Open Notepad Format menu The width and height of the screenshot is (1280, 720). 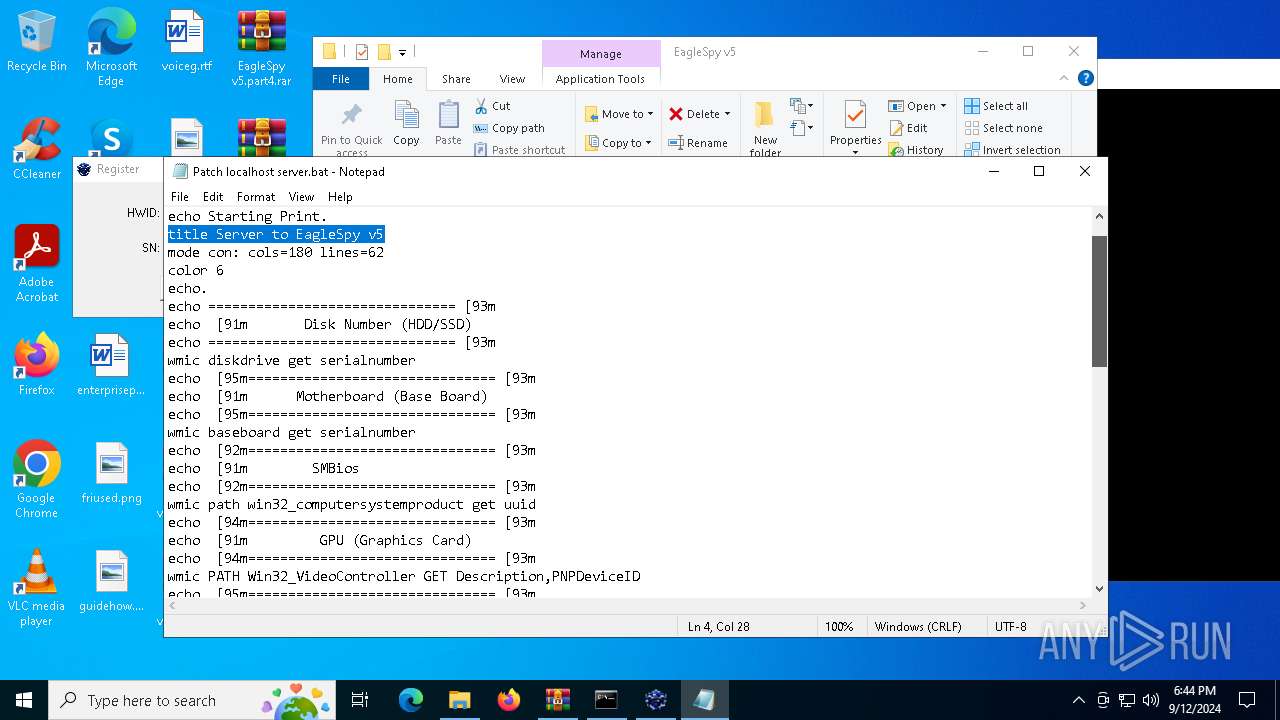coord(256,197)
